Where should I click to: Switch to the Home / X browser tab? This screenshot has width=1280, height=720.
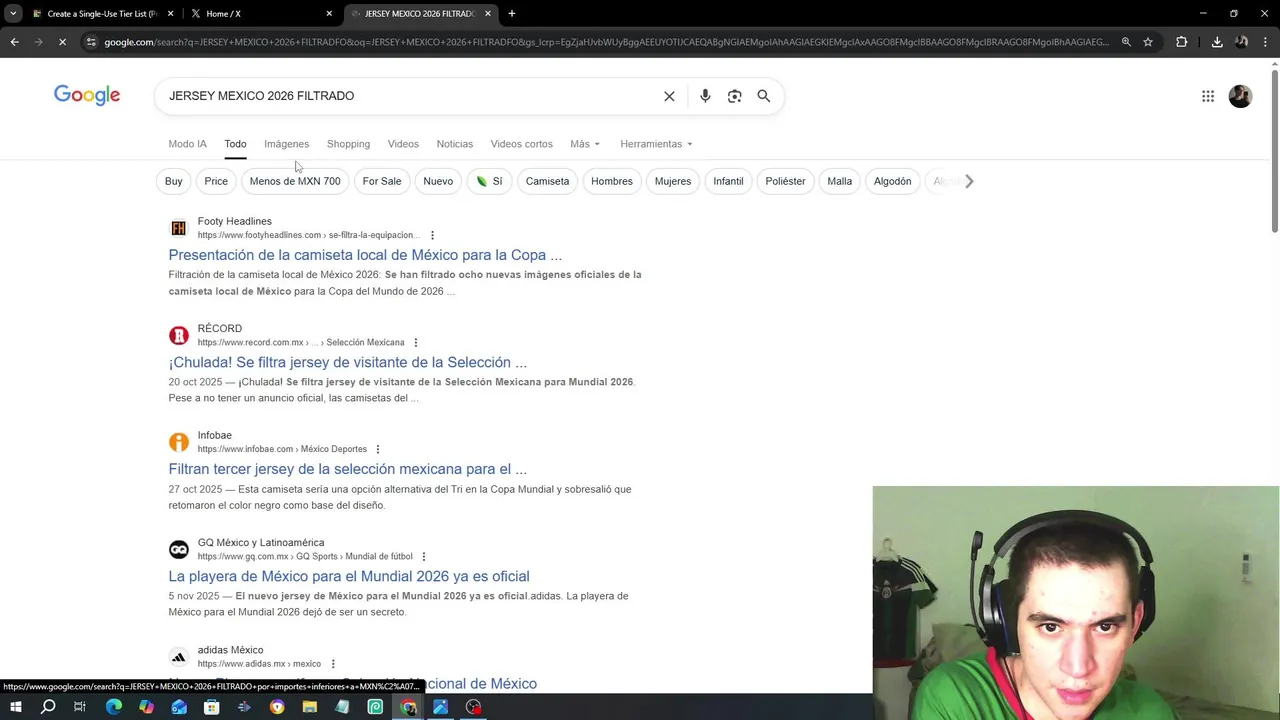(x=260, y=14)
